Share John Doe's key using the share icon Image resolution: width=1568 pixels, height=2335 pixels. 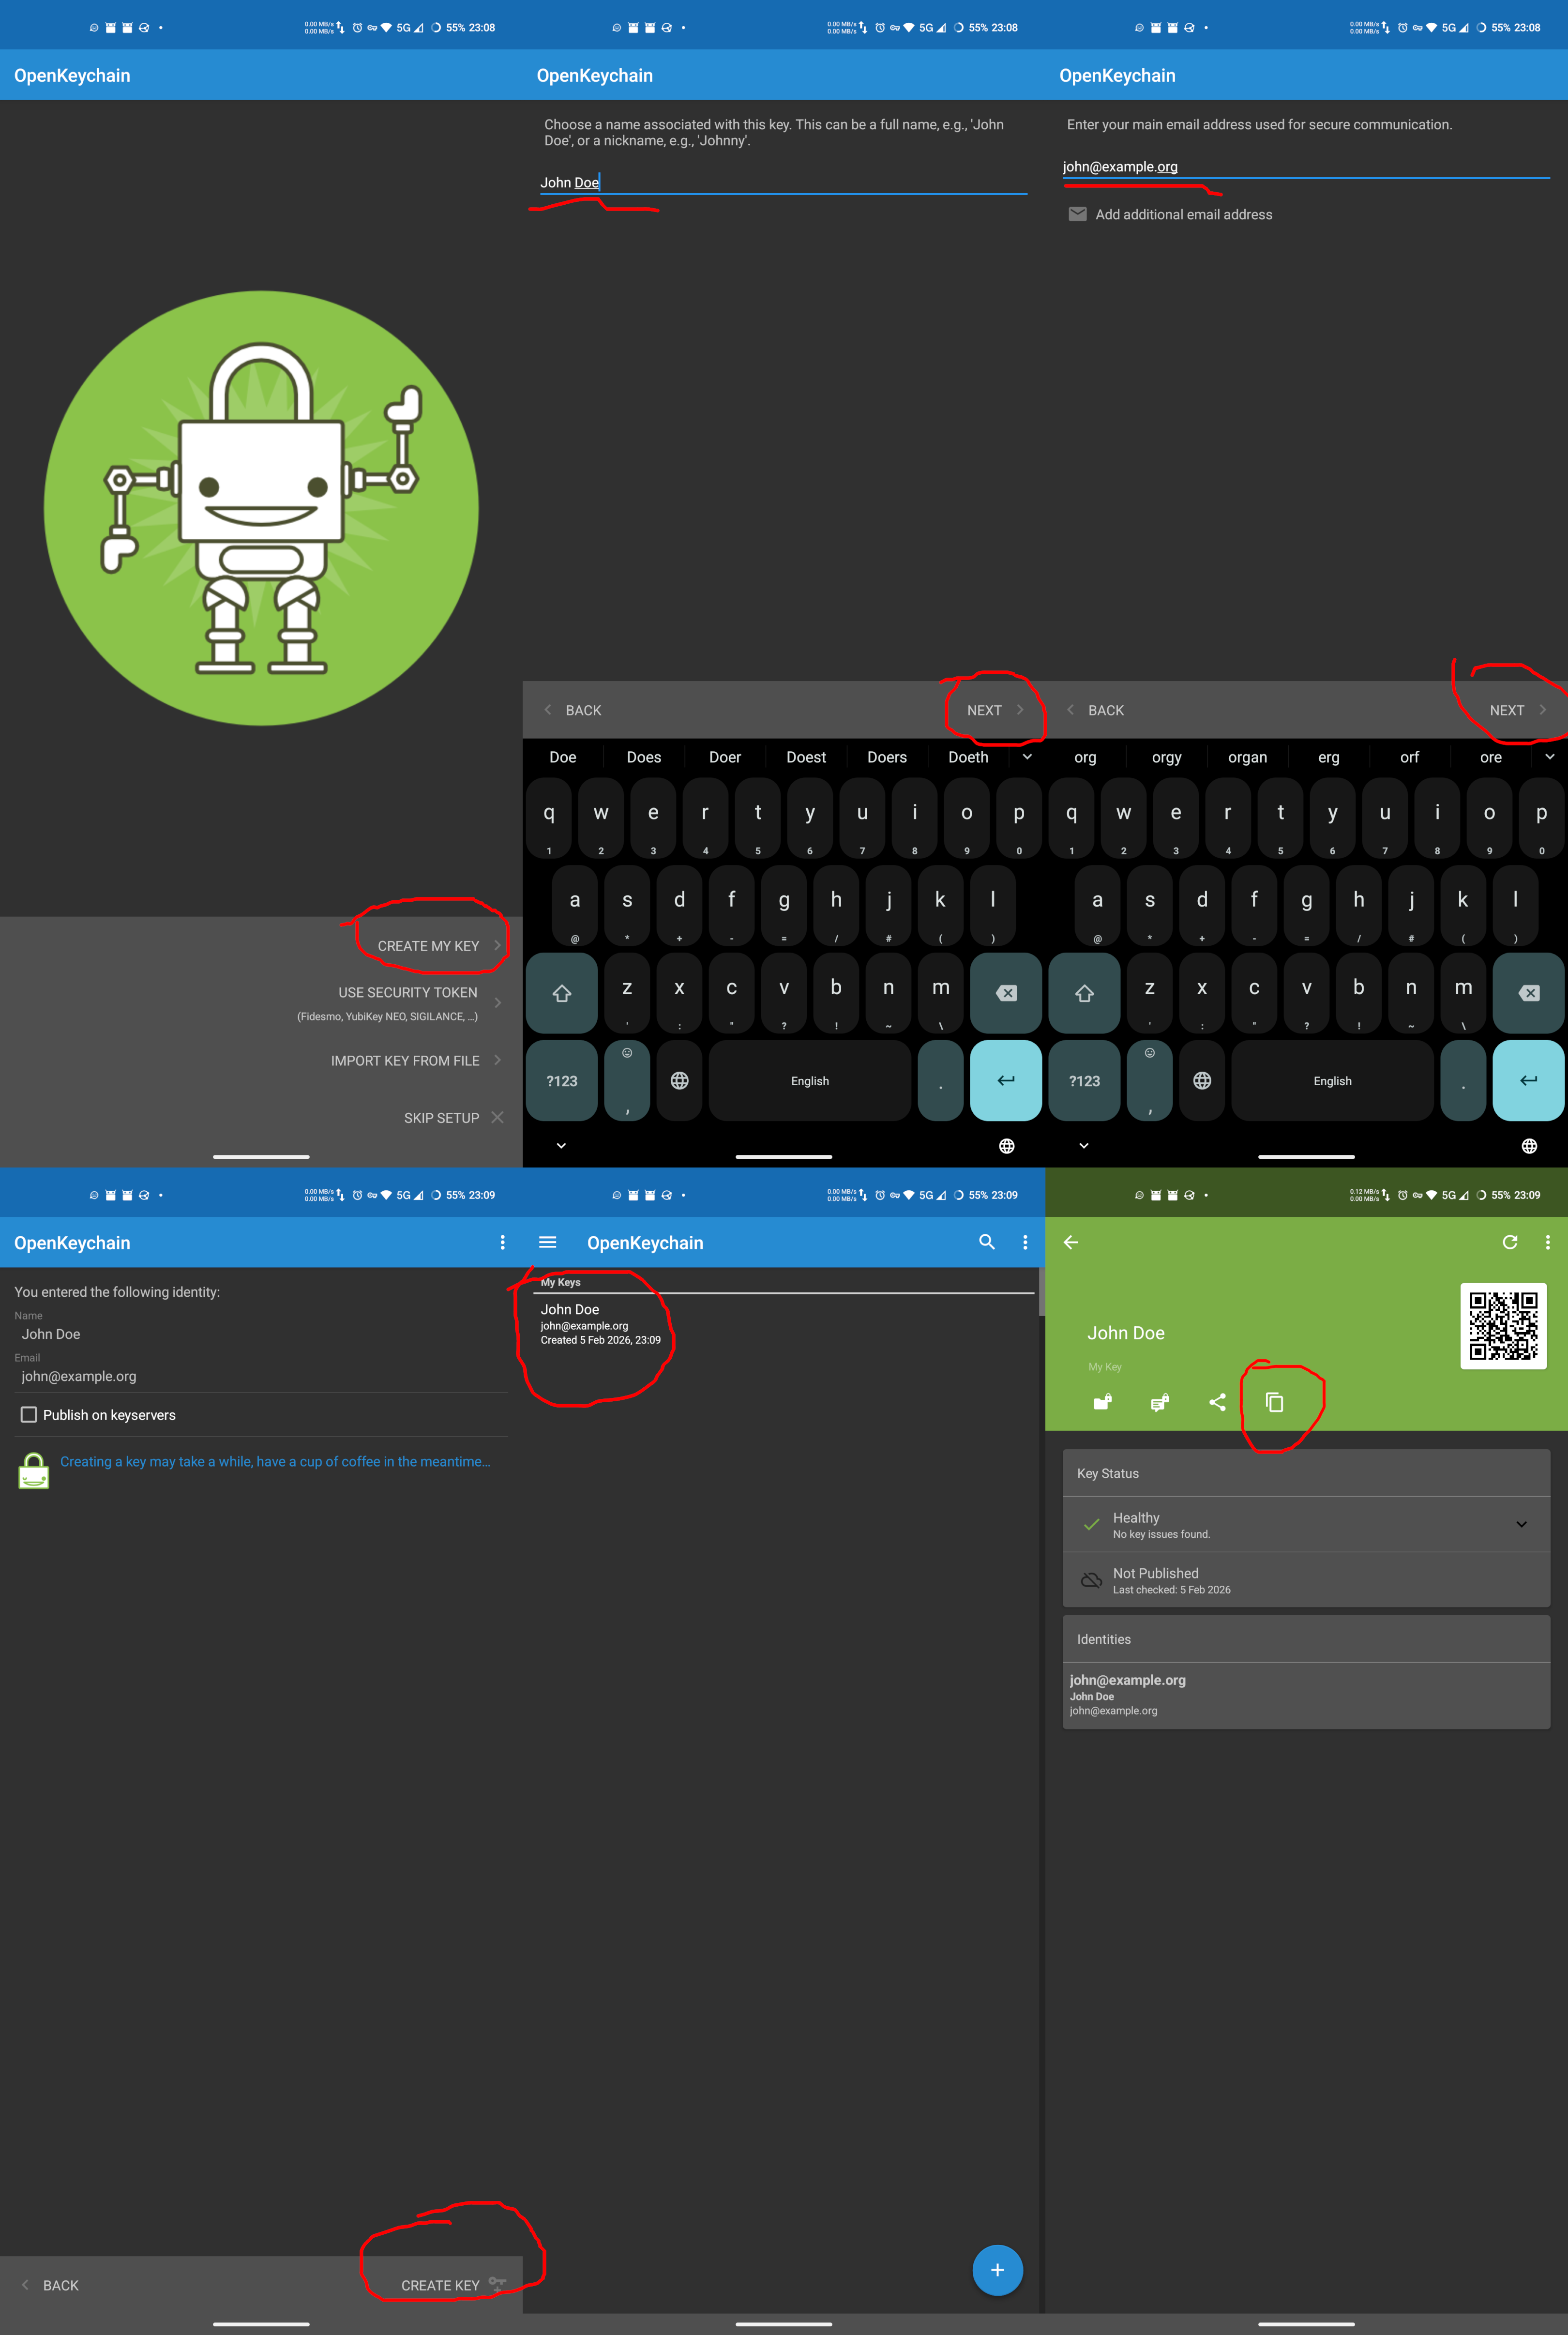pos(1217,1402)
